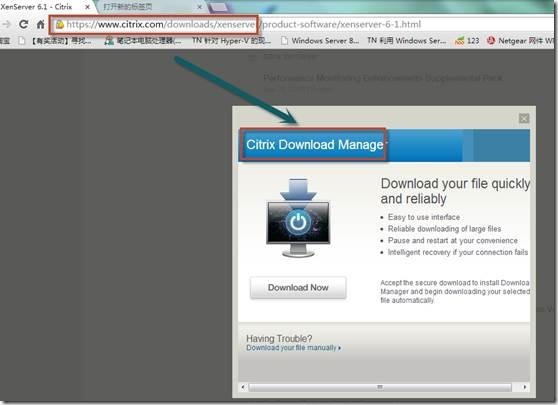The width and height of the screenshot is (558, 405).
Task: Click the Download Now button
Action: click(x=298, y=288)
